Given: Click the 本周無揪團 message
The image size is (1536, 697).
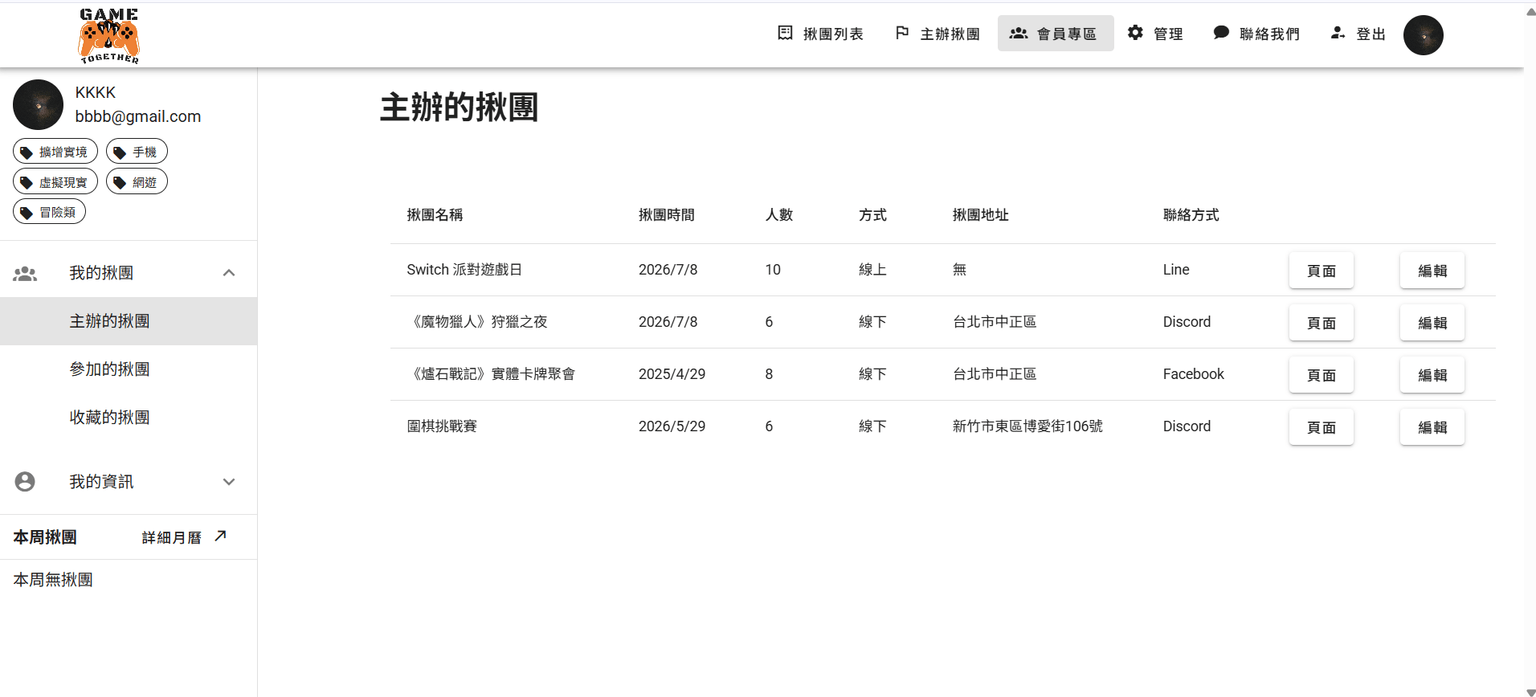Looking at the screenshot, I should tap(53, 580).
